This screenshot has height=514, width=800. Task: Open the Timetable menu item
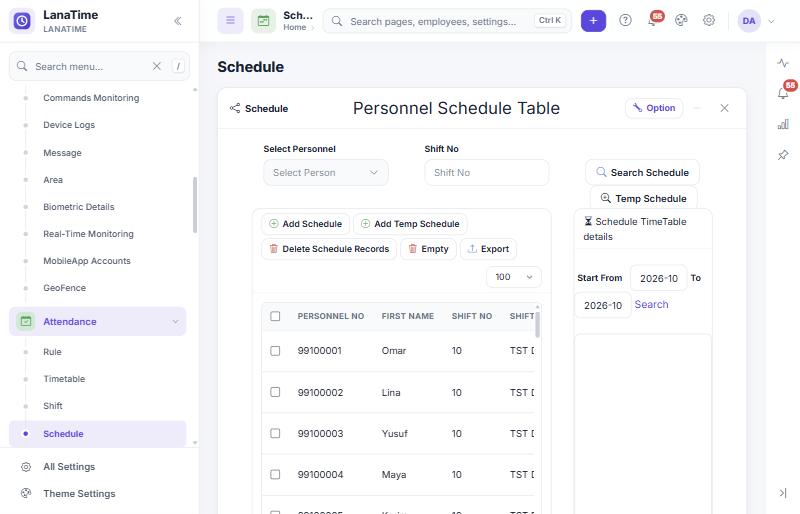point(64,379)
